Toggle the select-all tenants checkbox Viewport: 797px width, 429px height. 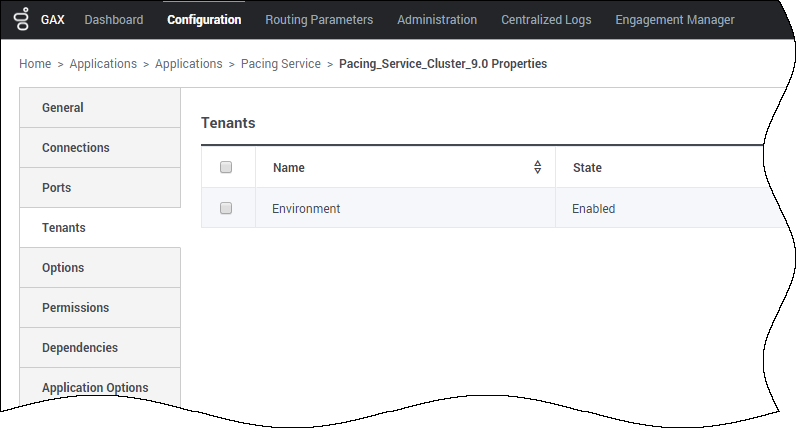226,167
